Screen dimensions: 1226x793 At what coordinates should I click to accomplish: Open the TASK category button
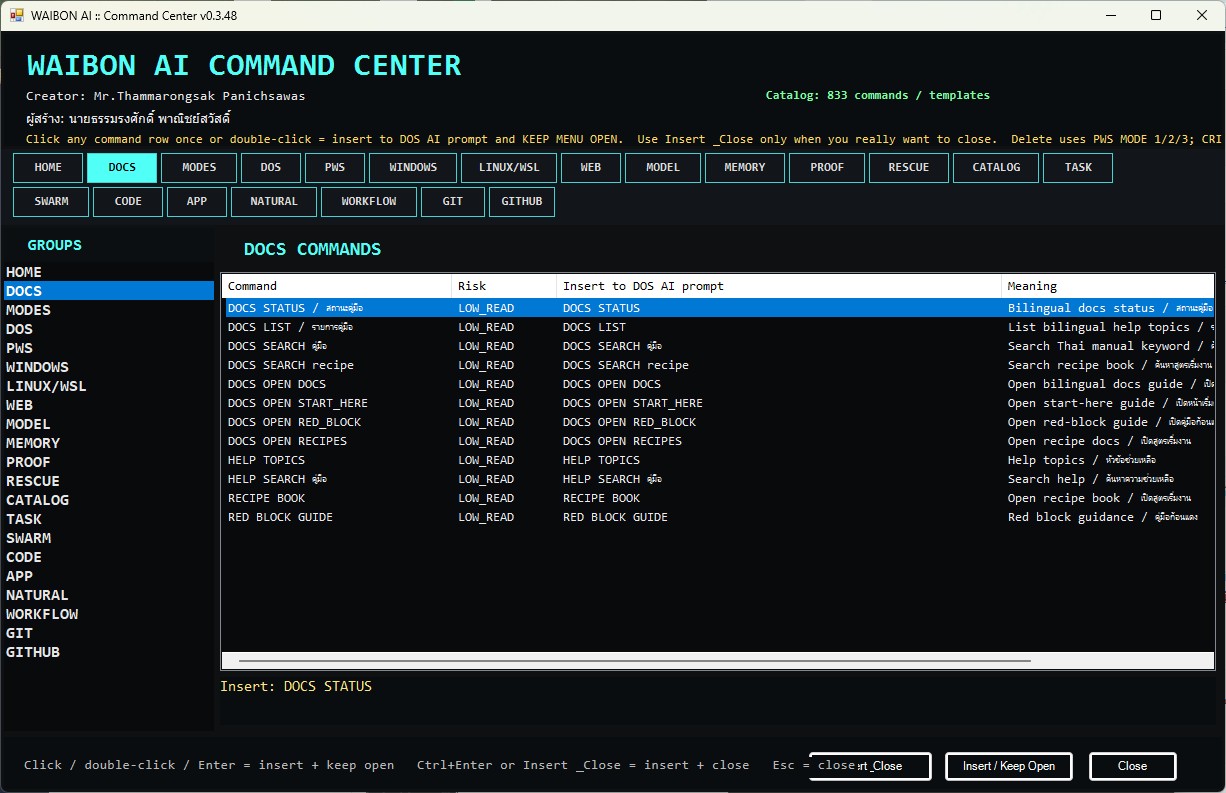tap(1078, 168)
